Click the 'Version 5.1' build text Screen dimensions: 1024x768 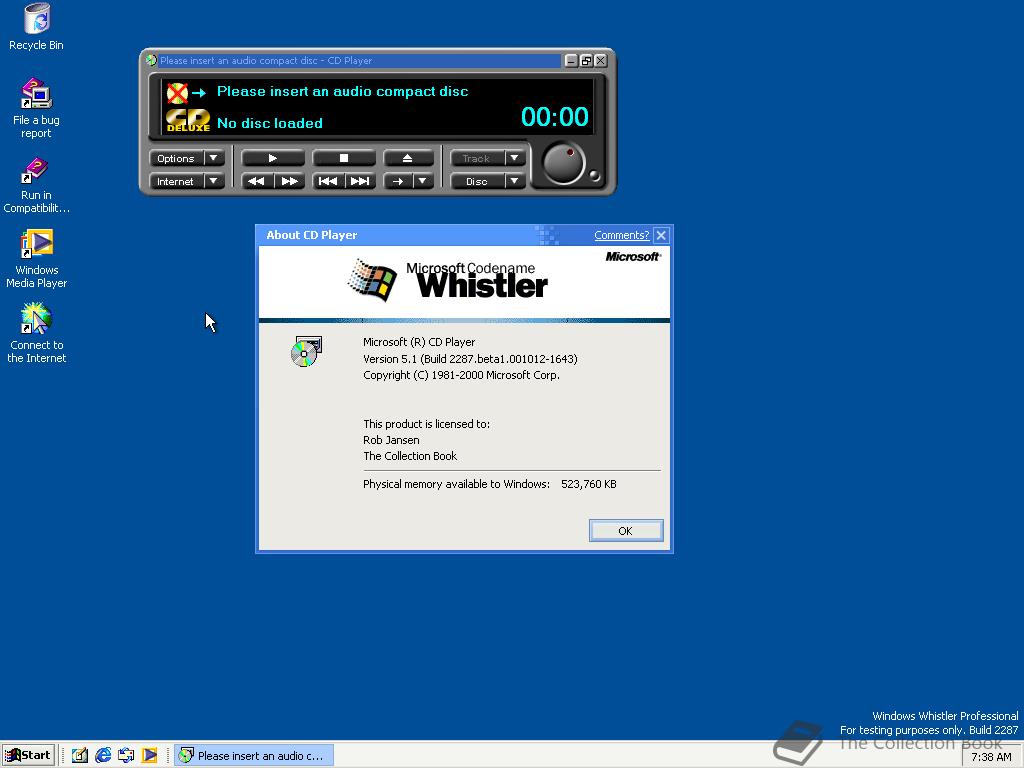pos(470,359)
